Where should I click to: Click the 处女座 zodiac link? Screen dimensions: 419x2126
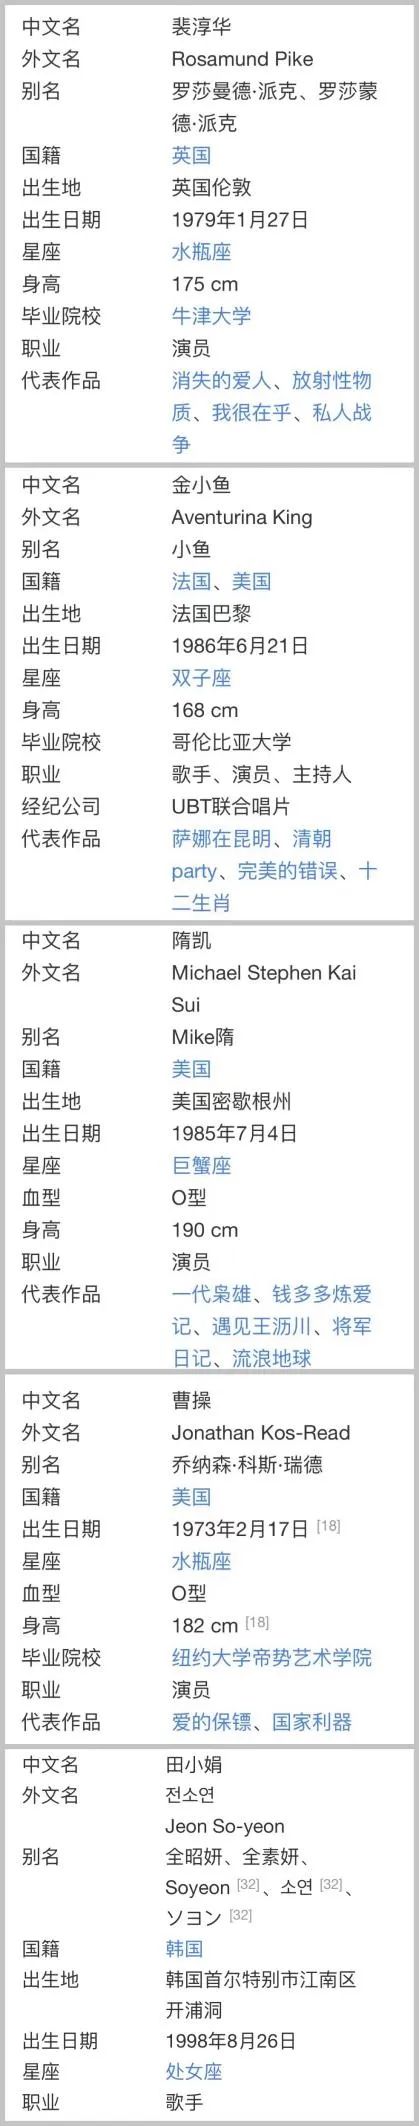(x=194, y=2071)
